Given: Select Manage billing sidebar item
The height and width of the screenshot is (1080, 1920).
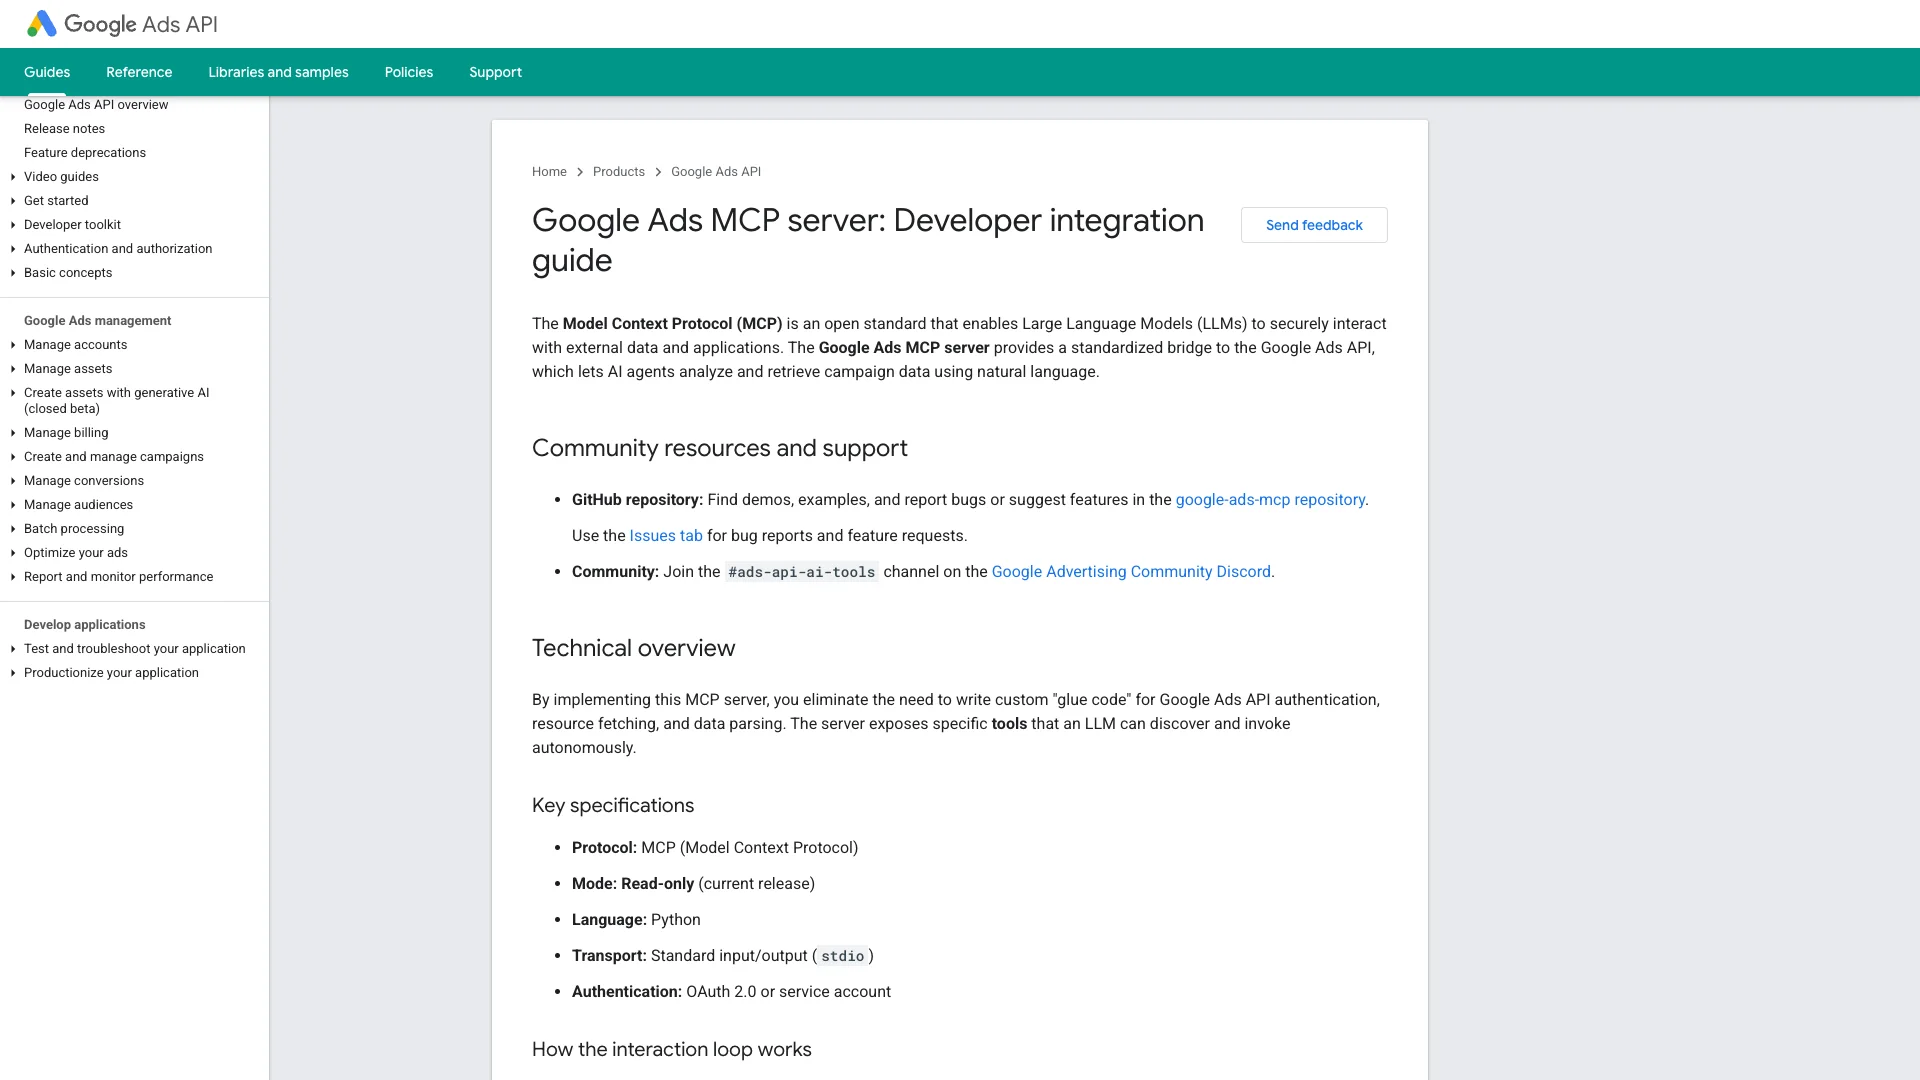Looking at the screenshot, I should (x=66, y=433).
